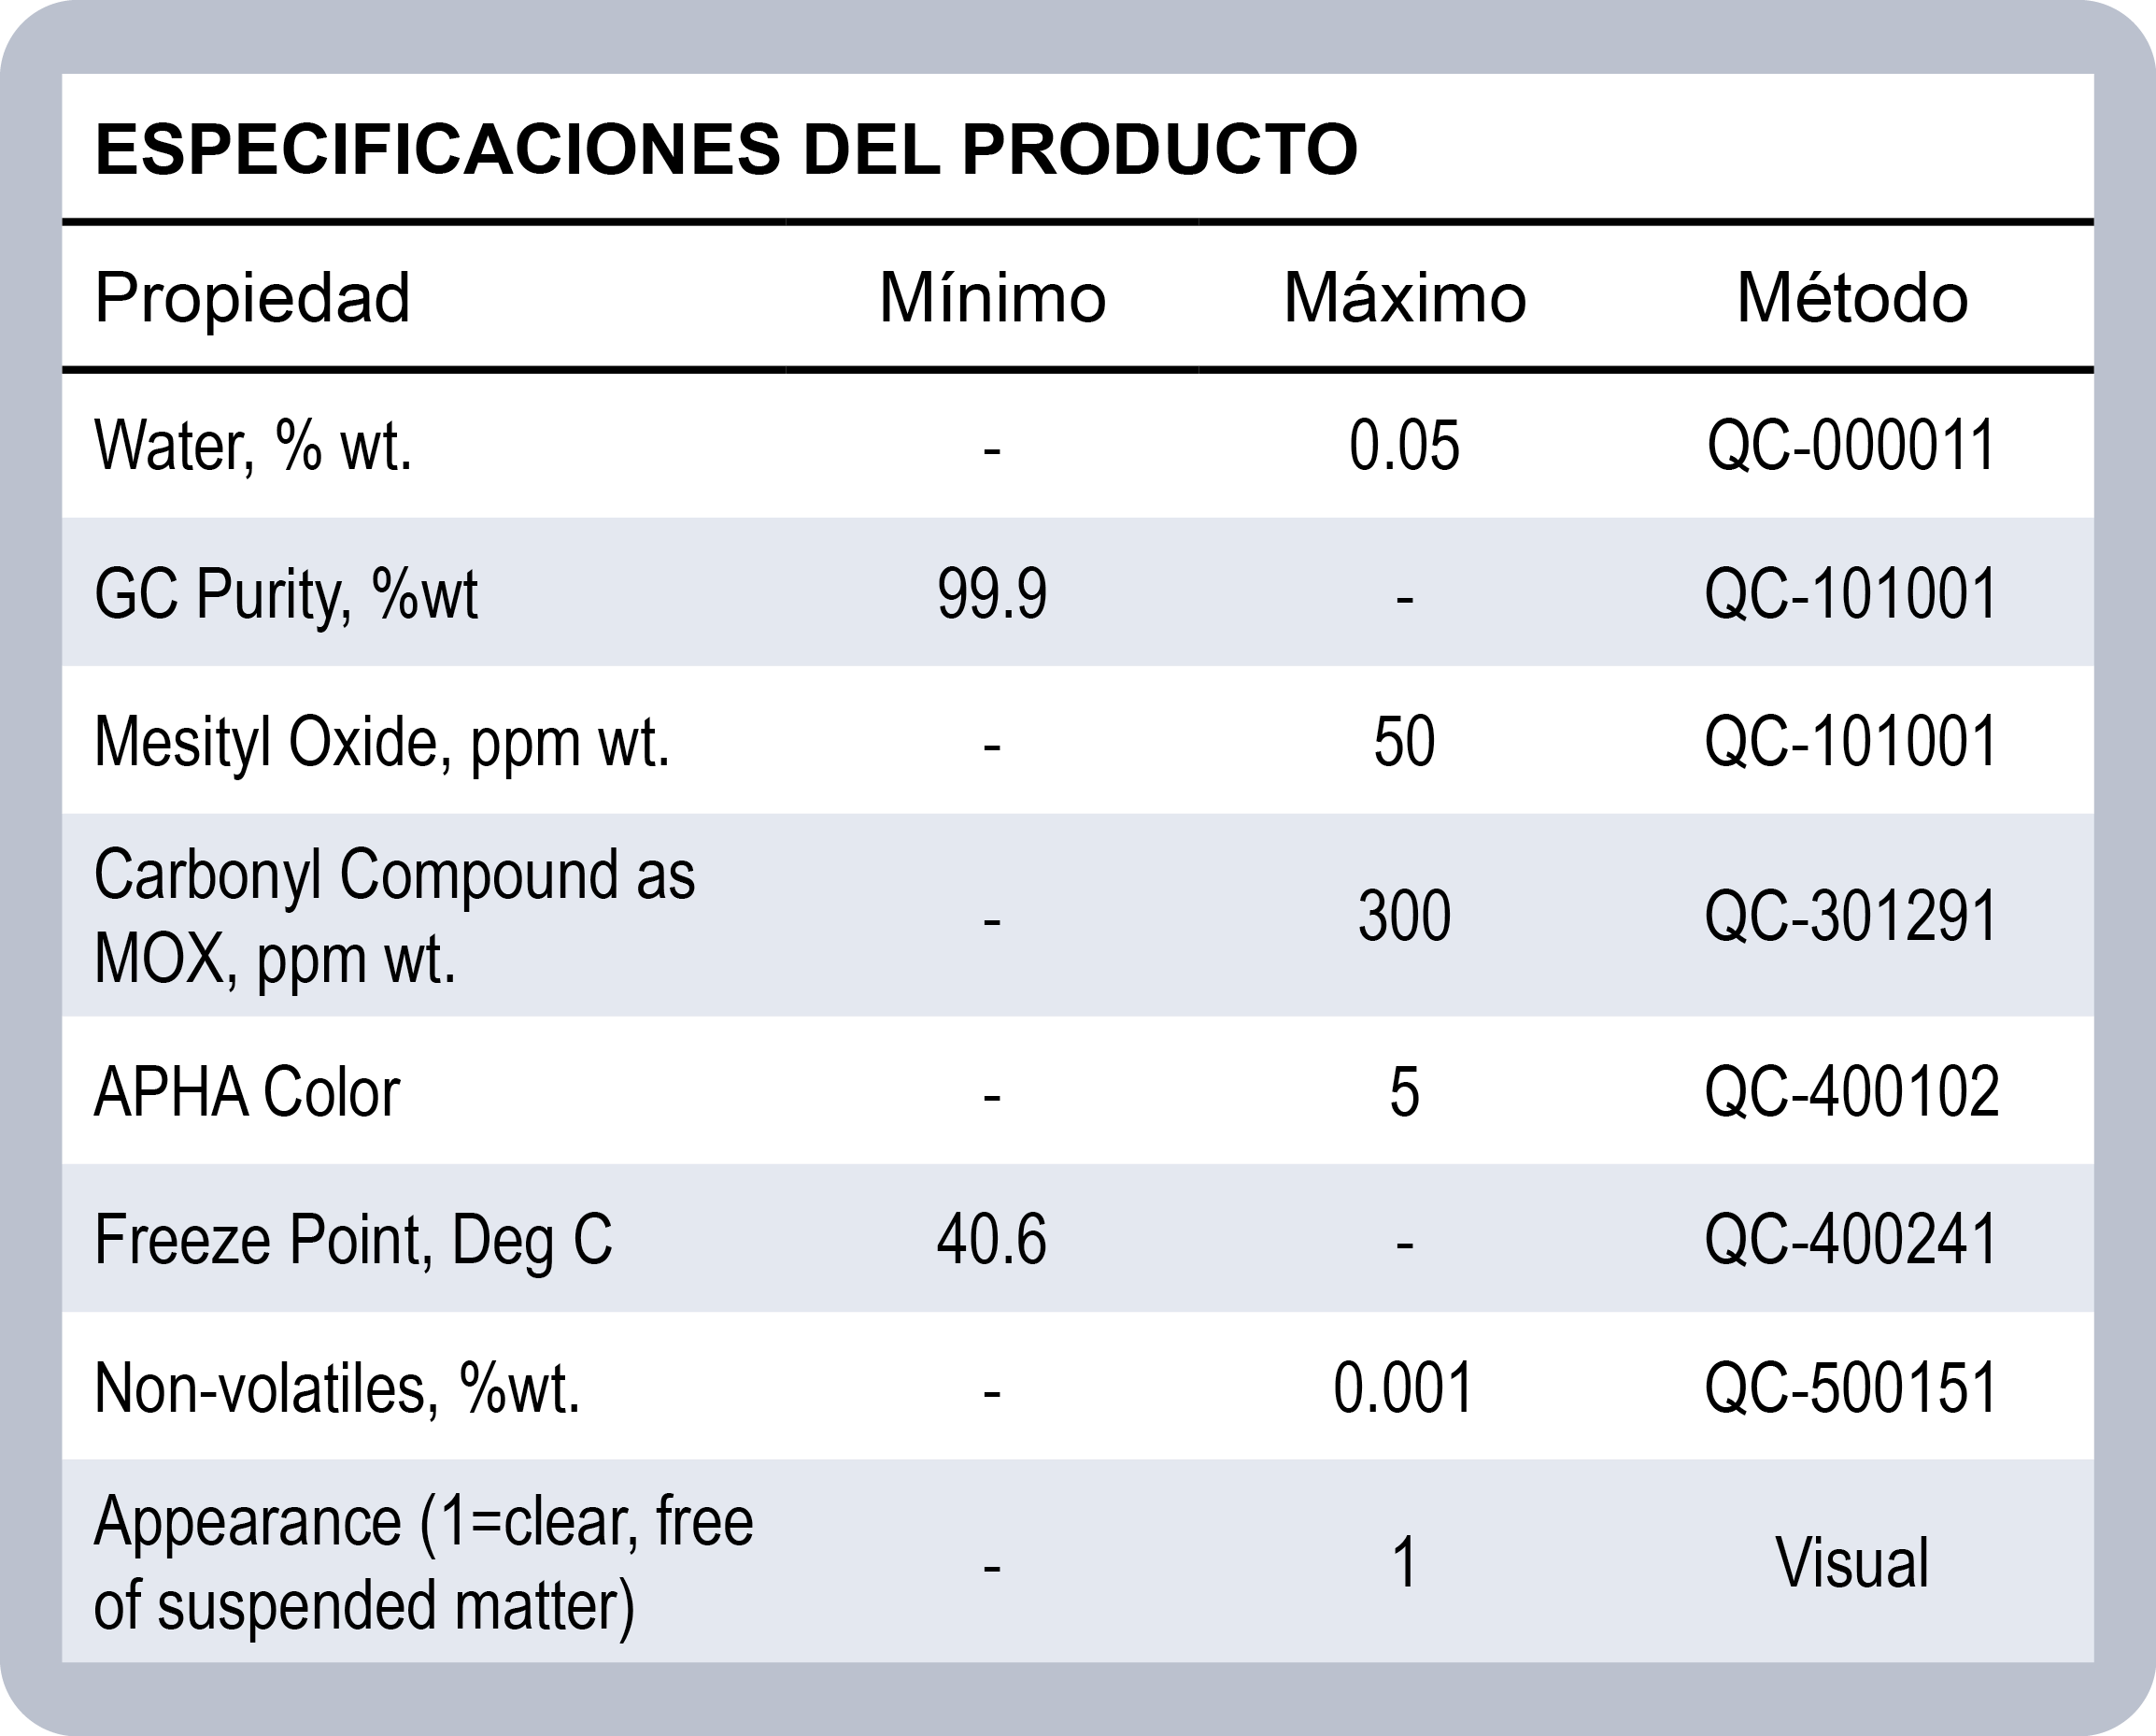
Task: Select the 'GC Purity, %wt' row label
Action: click(x=286, y=593)
